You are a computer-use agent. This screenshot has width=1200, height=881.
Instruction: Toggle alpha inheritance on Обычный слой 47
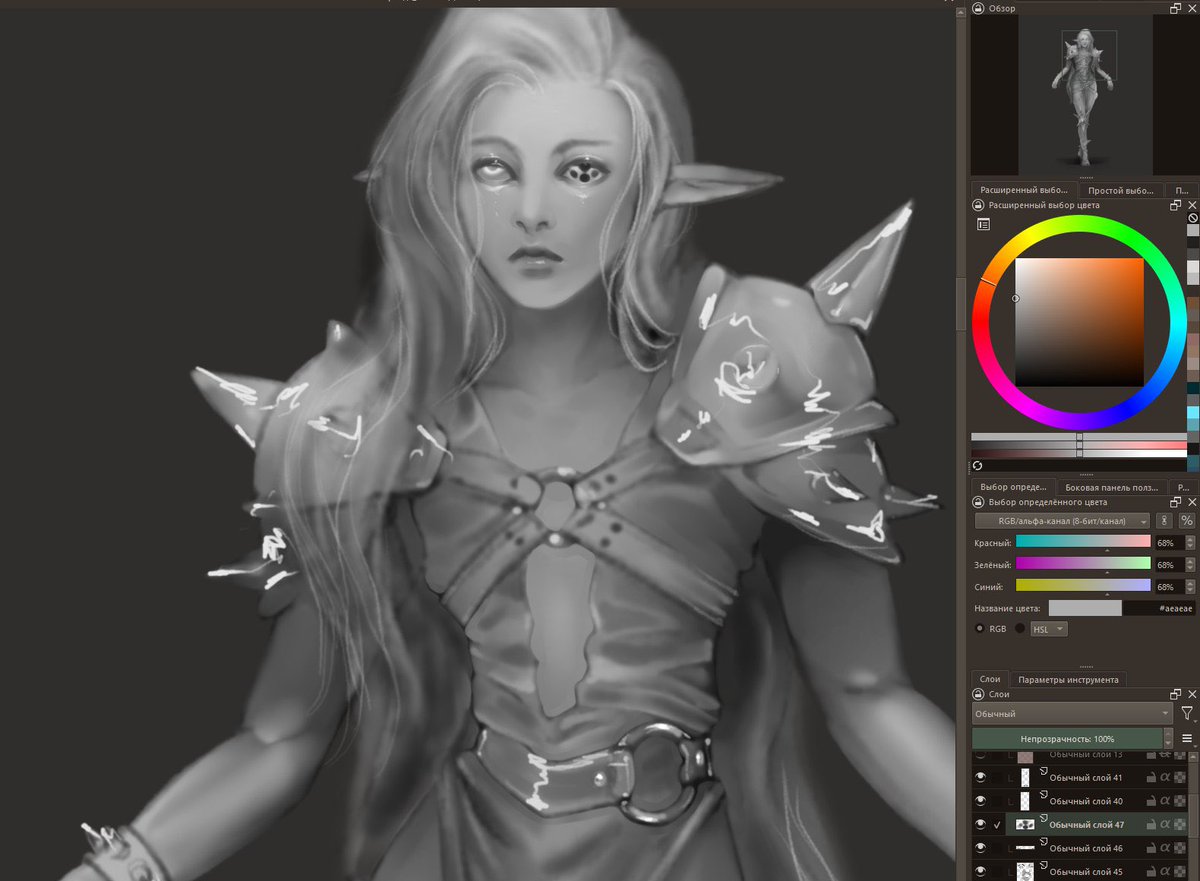tap(1166, 825)
